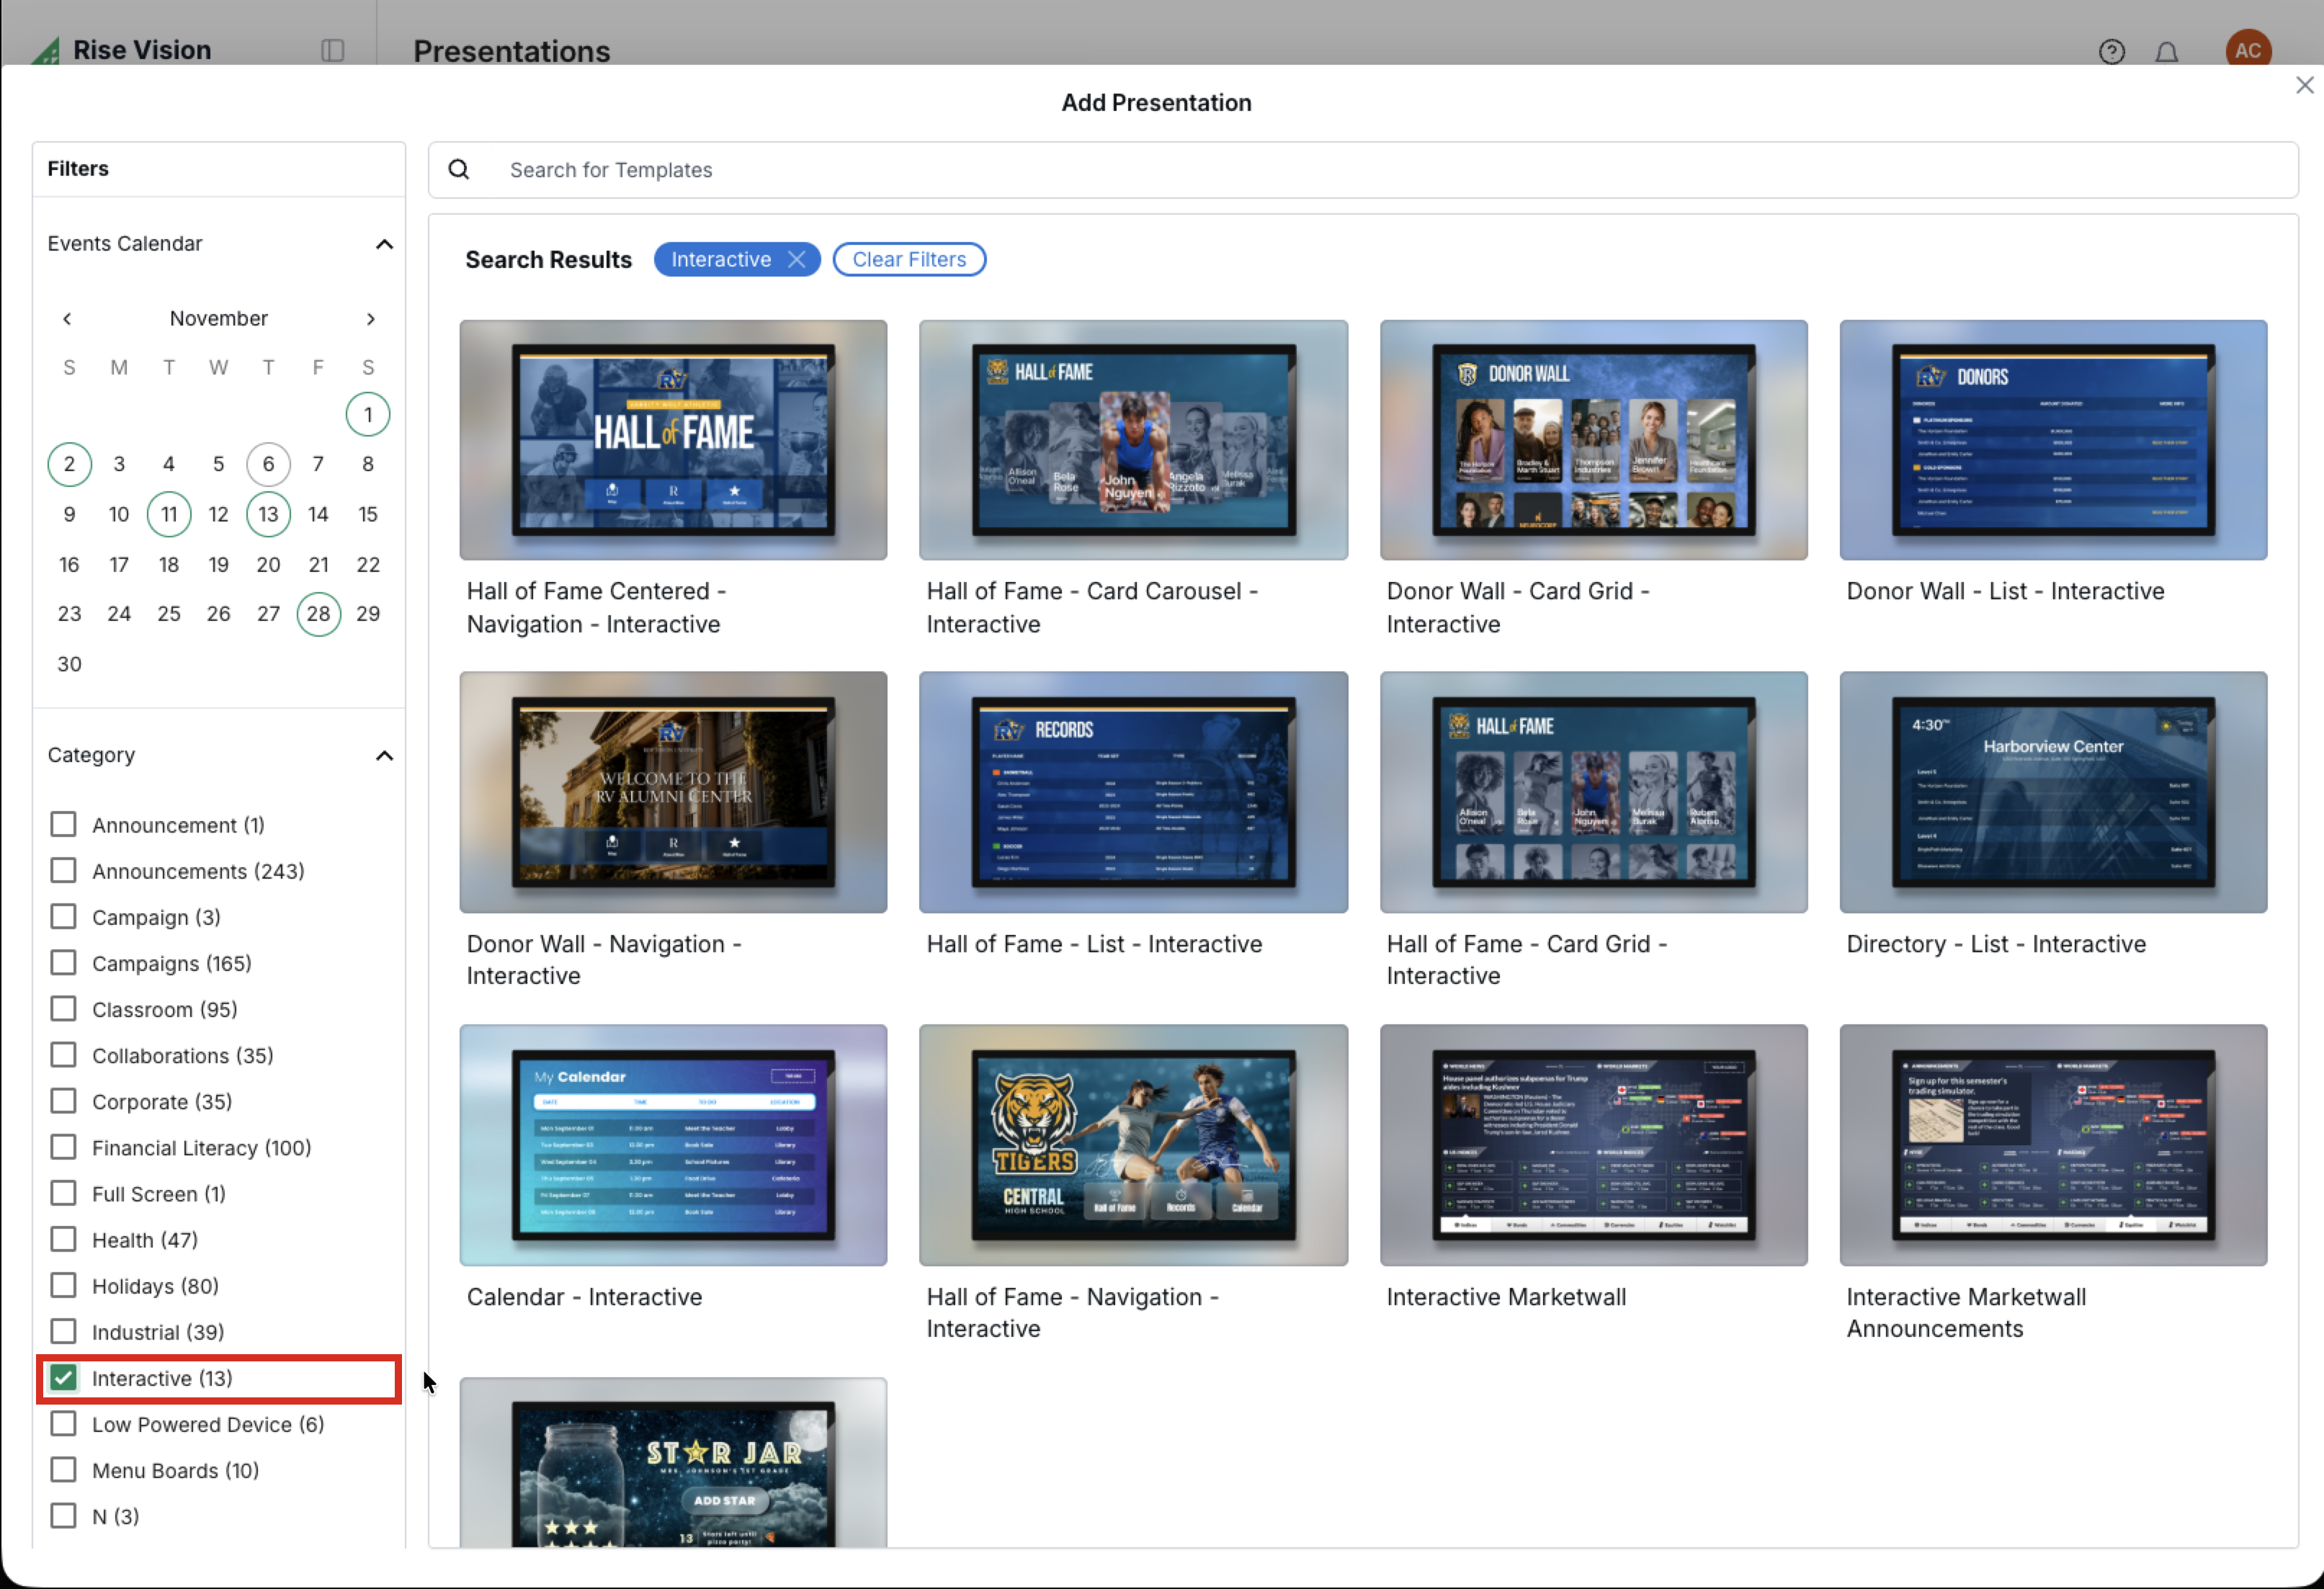Open the AC user avatar

2247,50
